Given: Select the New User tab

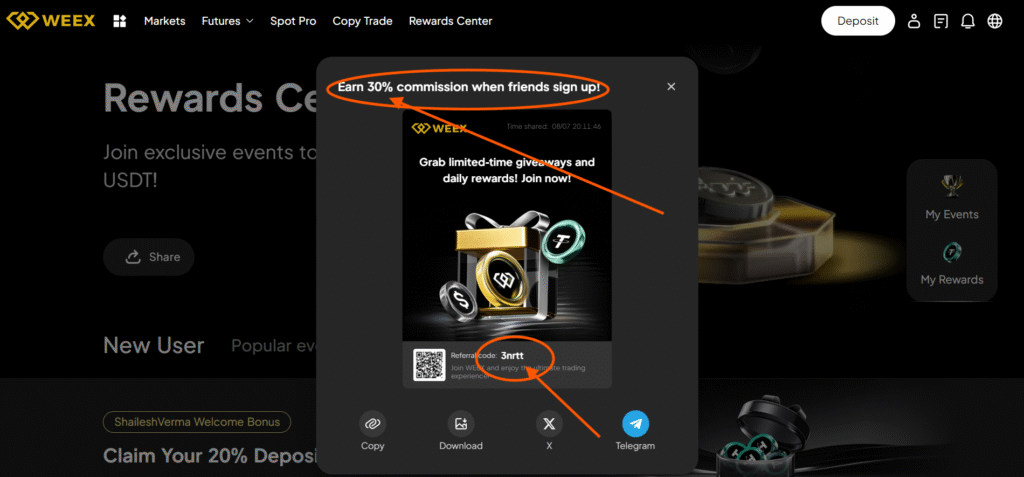Looking at the screenshot, I should tap(153, 345).
